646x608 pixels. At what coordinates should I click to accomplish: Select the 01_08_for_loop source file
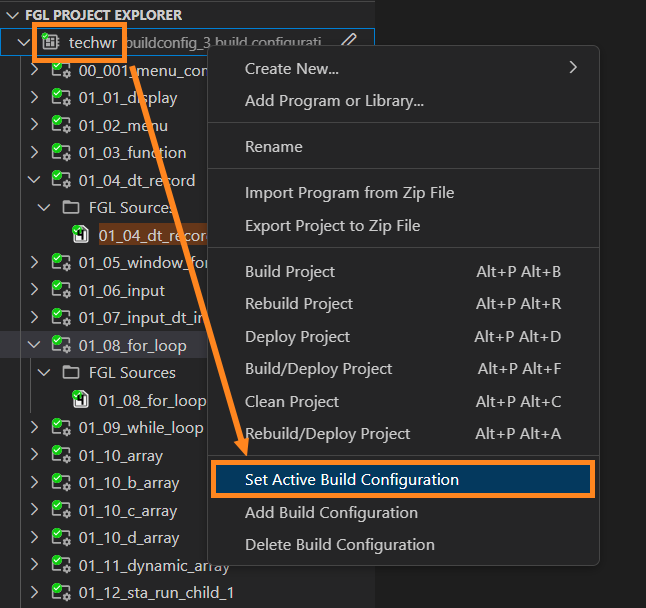[152, 401]
